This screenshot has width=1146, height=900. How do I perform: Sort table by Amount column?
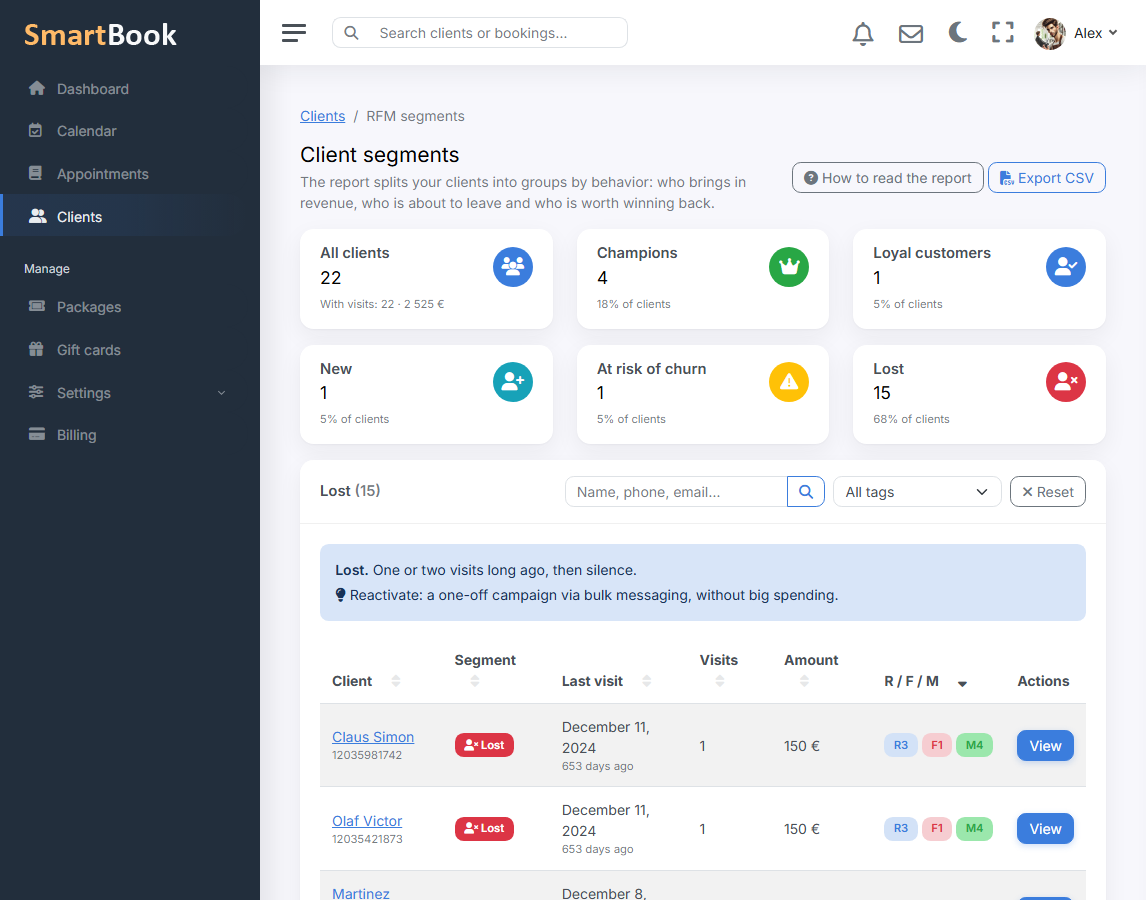[805, 681]
